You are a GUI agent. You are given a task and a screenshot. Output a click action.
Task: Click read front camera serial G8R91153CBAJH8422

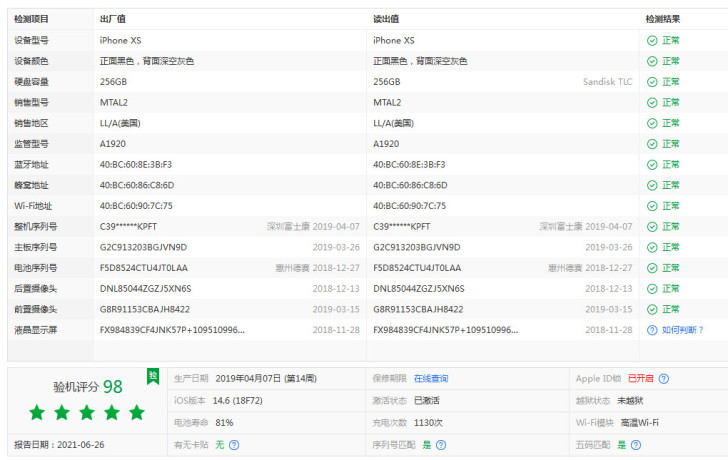tap(418, 309)
